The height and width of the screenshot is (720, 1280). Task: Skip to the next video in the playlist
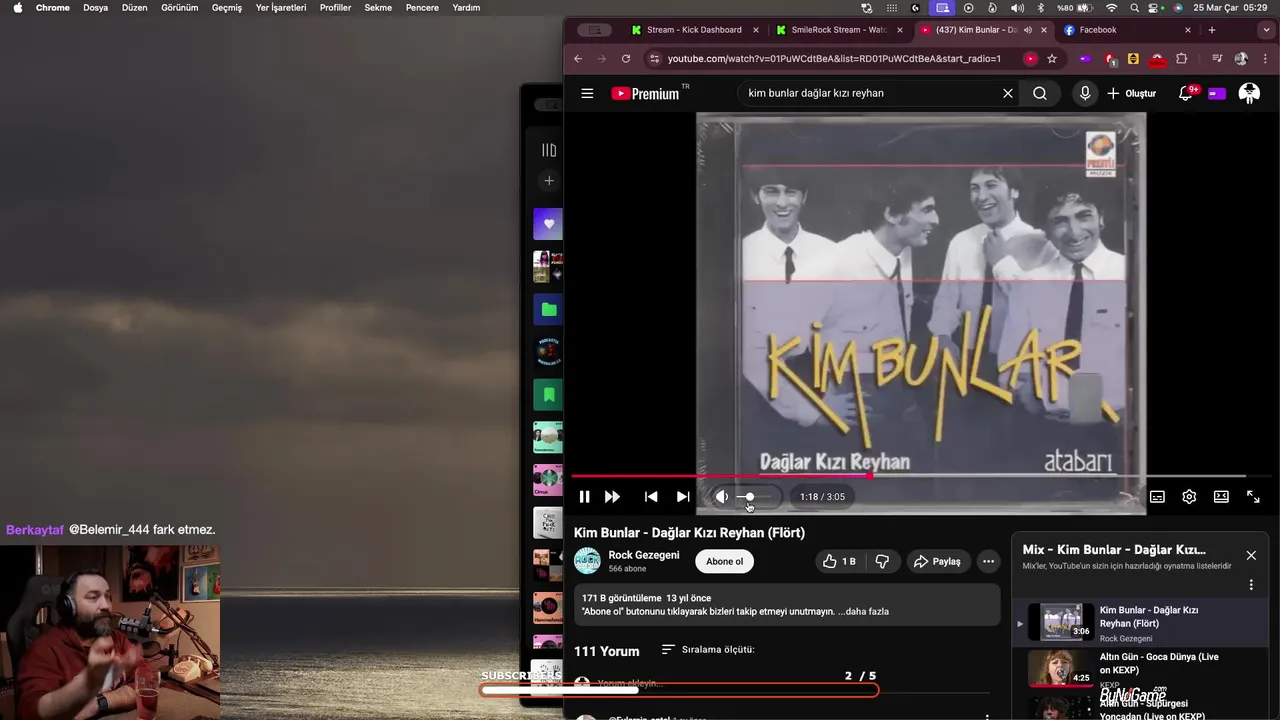click(x=683, y=497)
